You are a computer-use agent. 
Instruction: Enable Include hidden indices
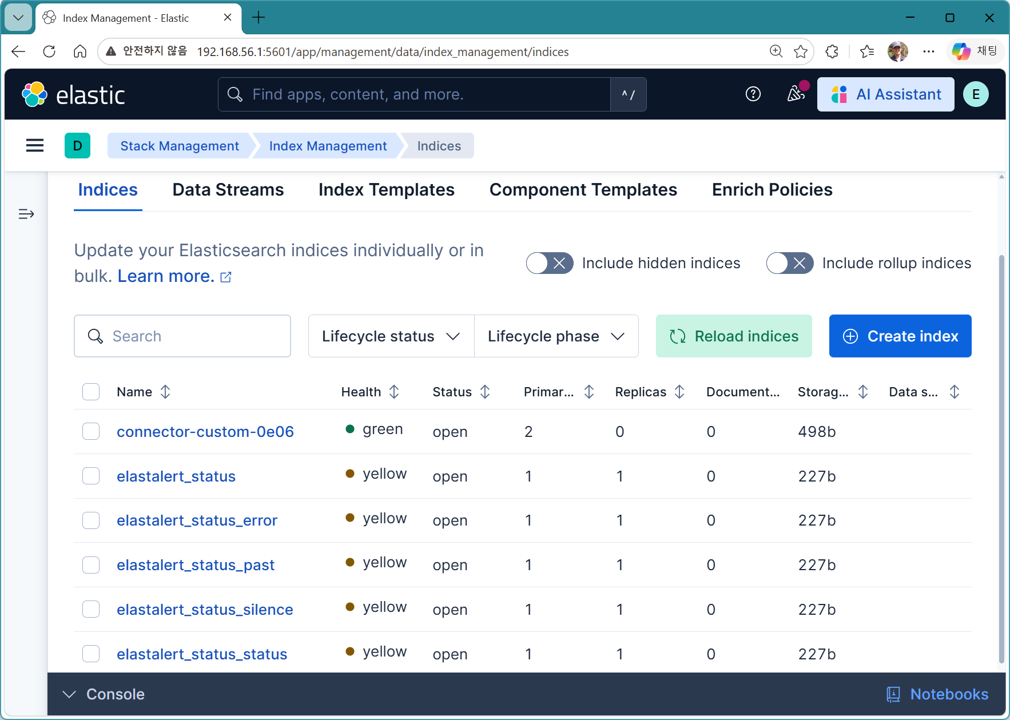549,263
